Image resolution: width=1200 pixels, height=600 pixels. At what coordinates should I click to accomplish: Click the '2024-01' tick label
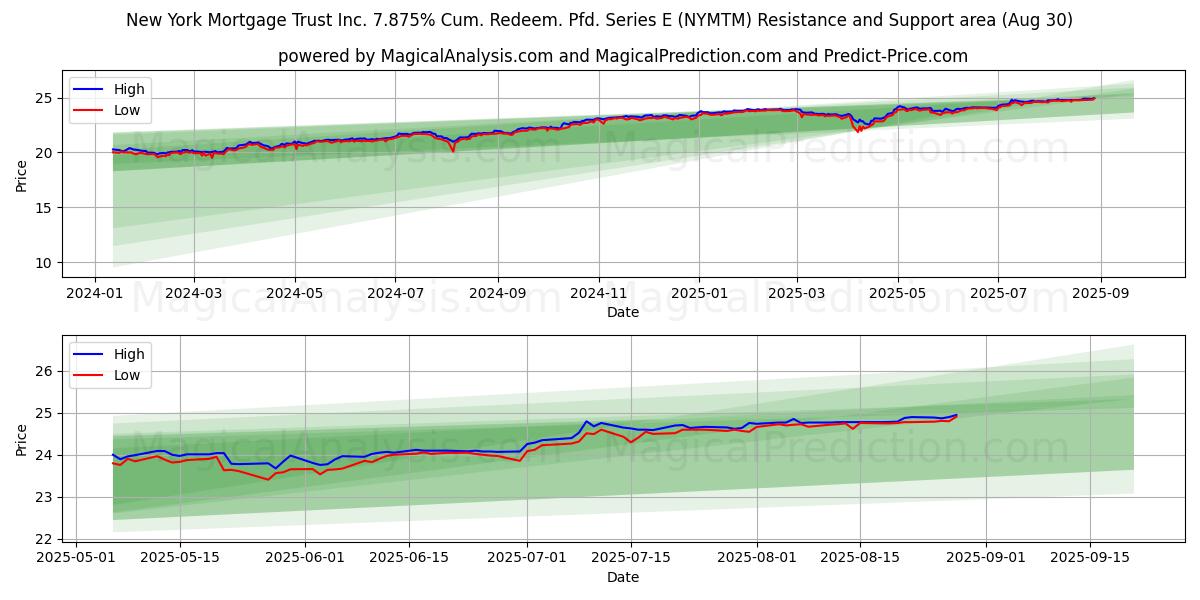coord(94,293)
